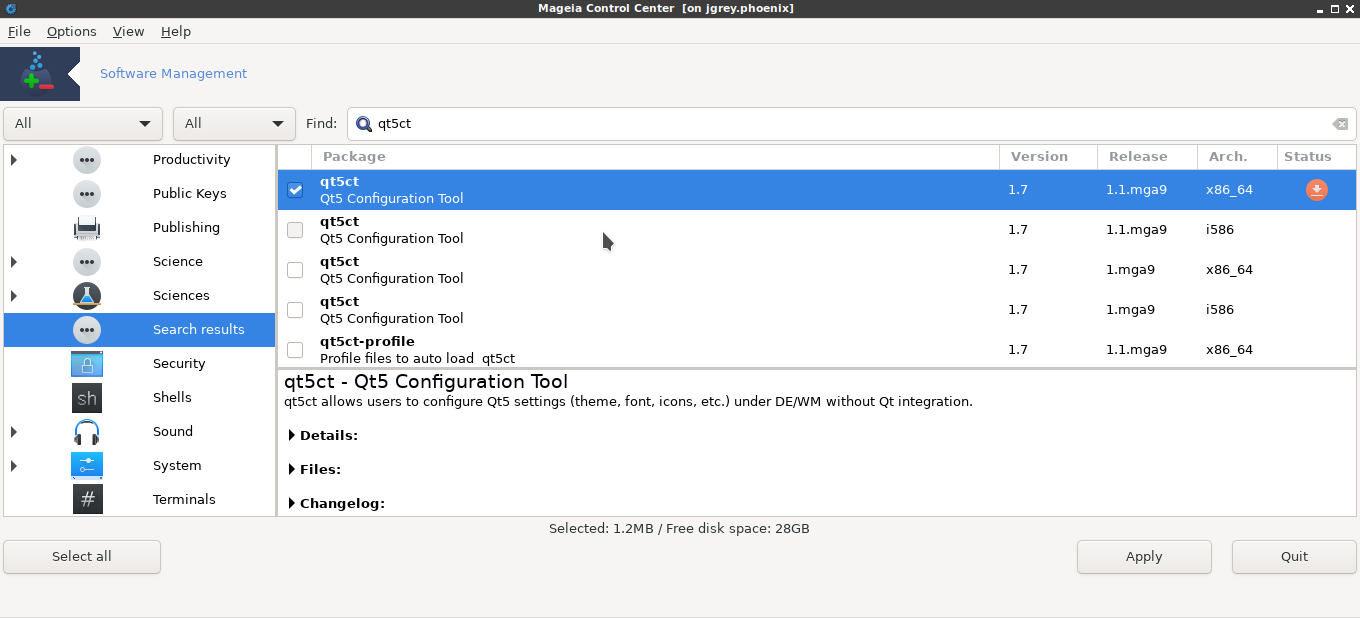Click the Productivity category icon

pos(87,160)
